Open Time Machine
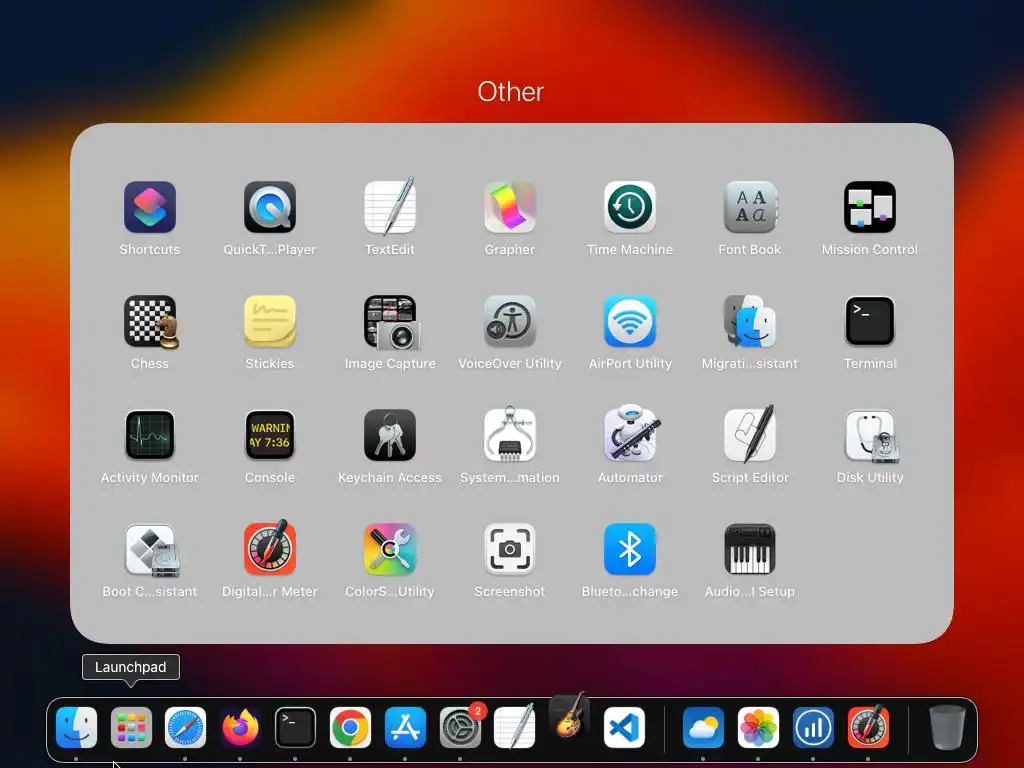 (x=630, y=208)
